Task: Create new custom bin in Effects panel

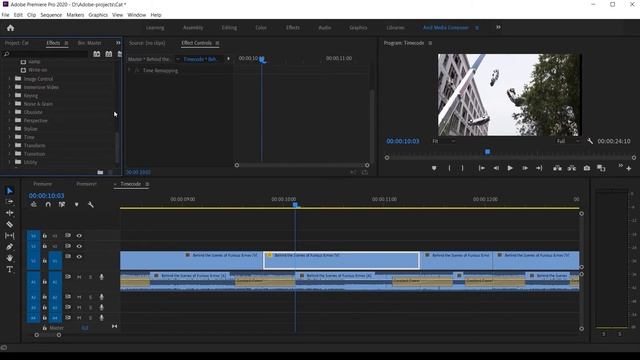Action: click(x=100, y=172)
